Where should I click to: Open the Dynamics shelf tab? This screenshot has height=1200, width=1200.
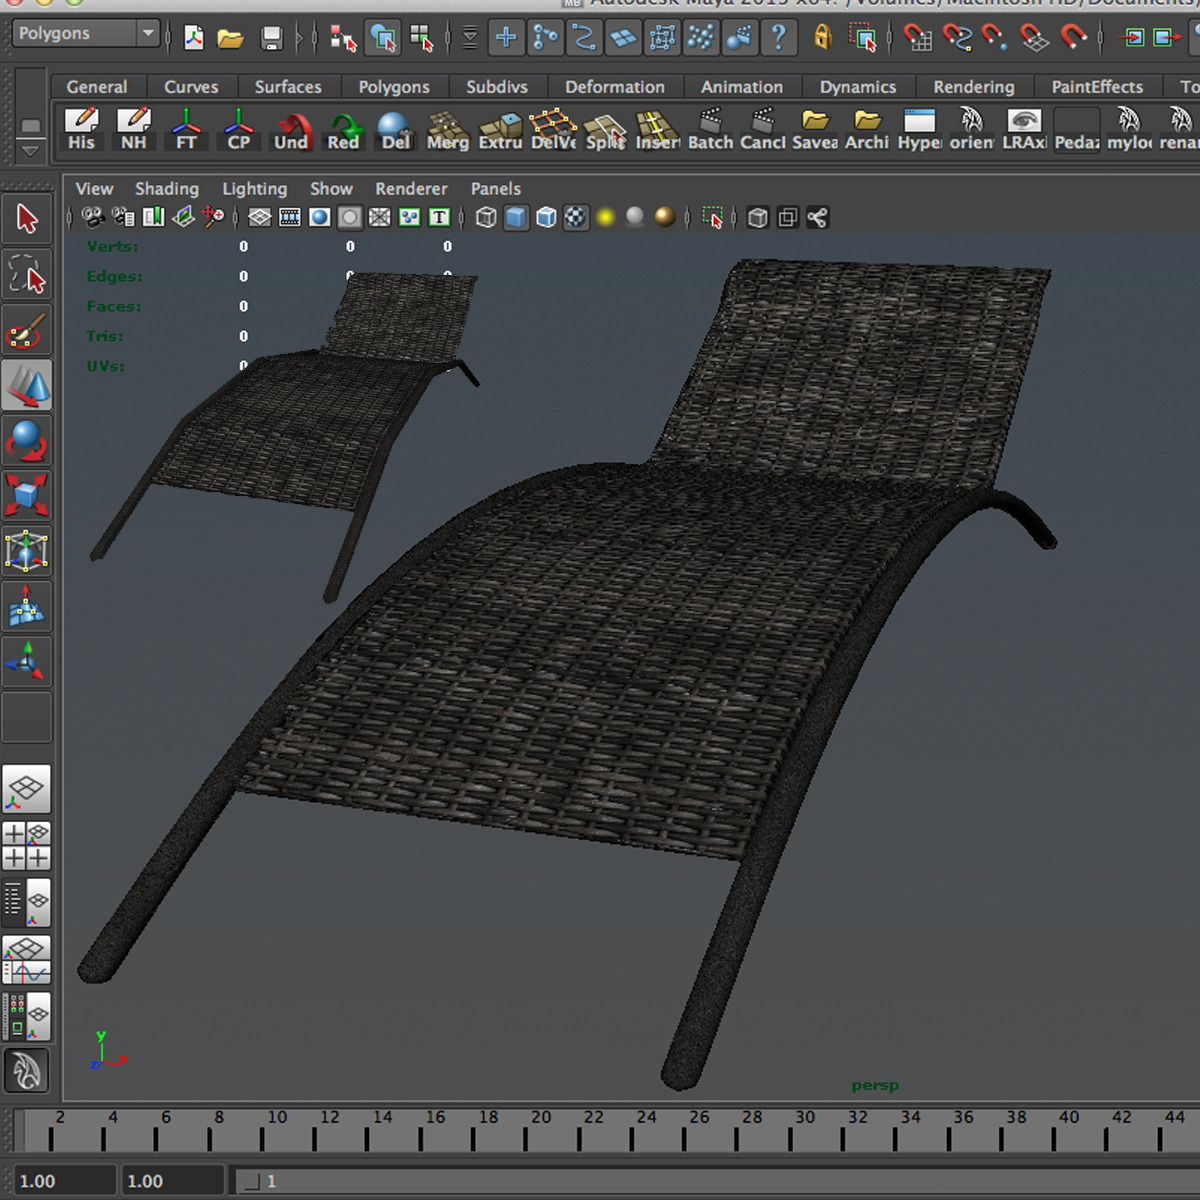(858, 87)
